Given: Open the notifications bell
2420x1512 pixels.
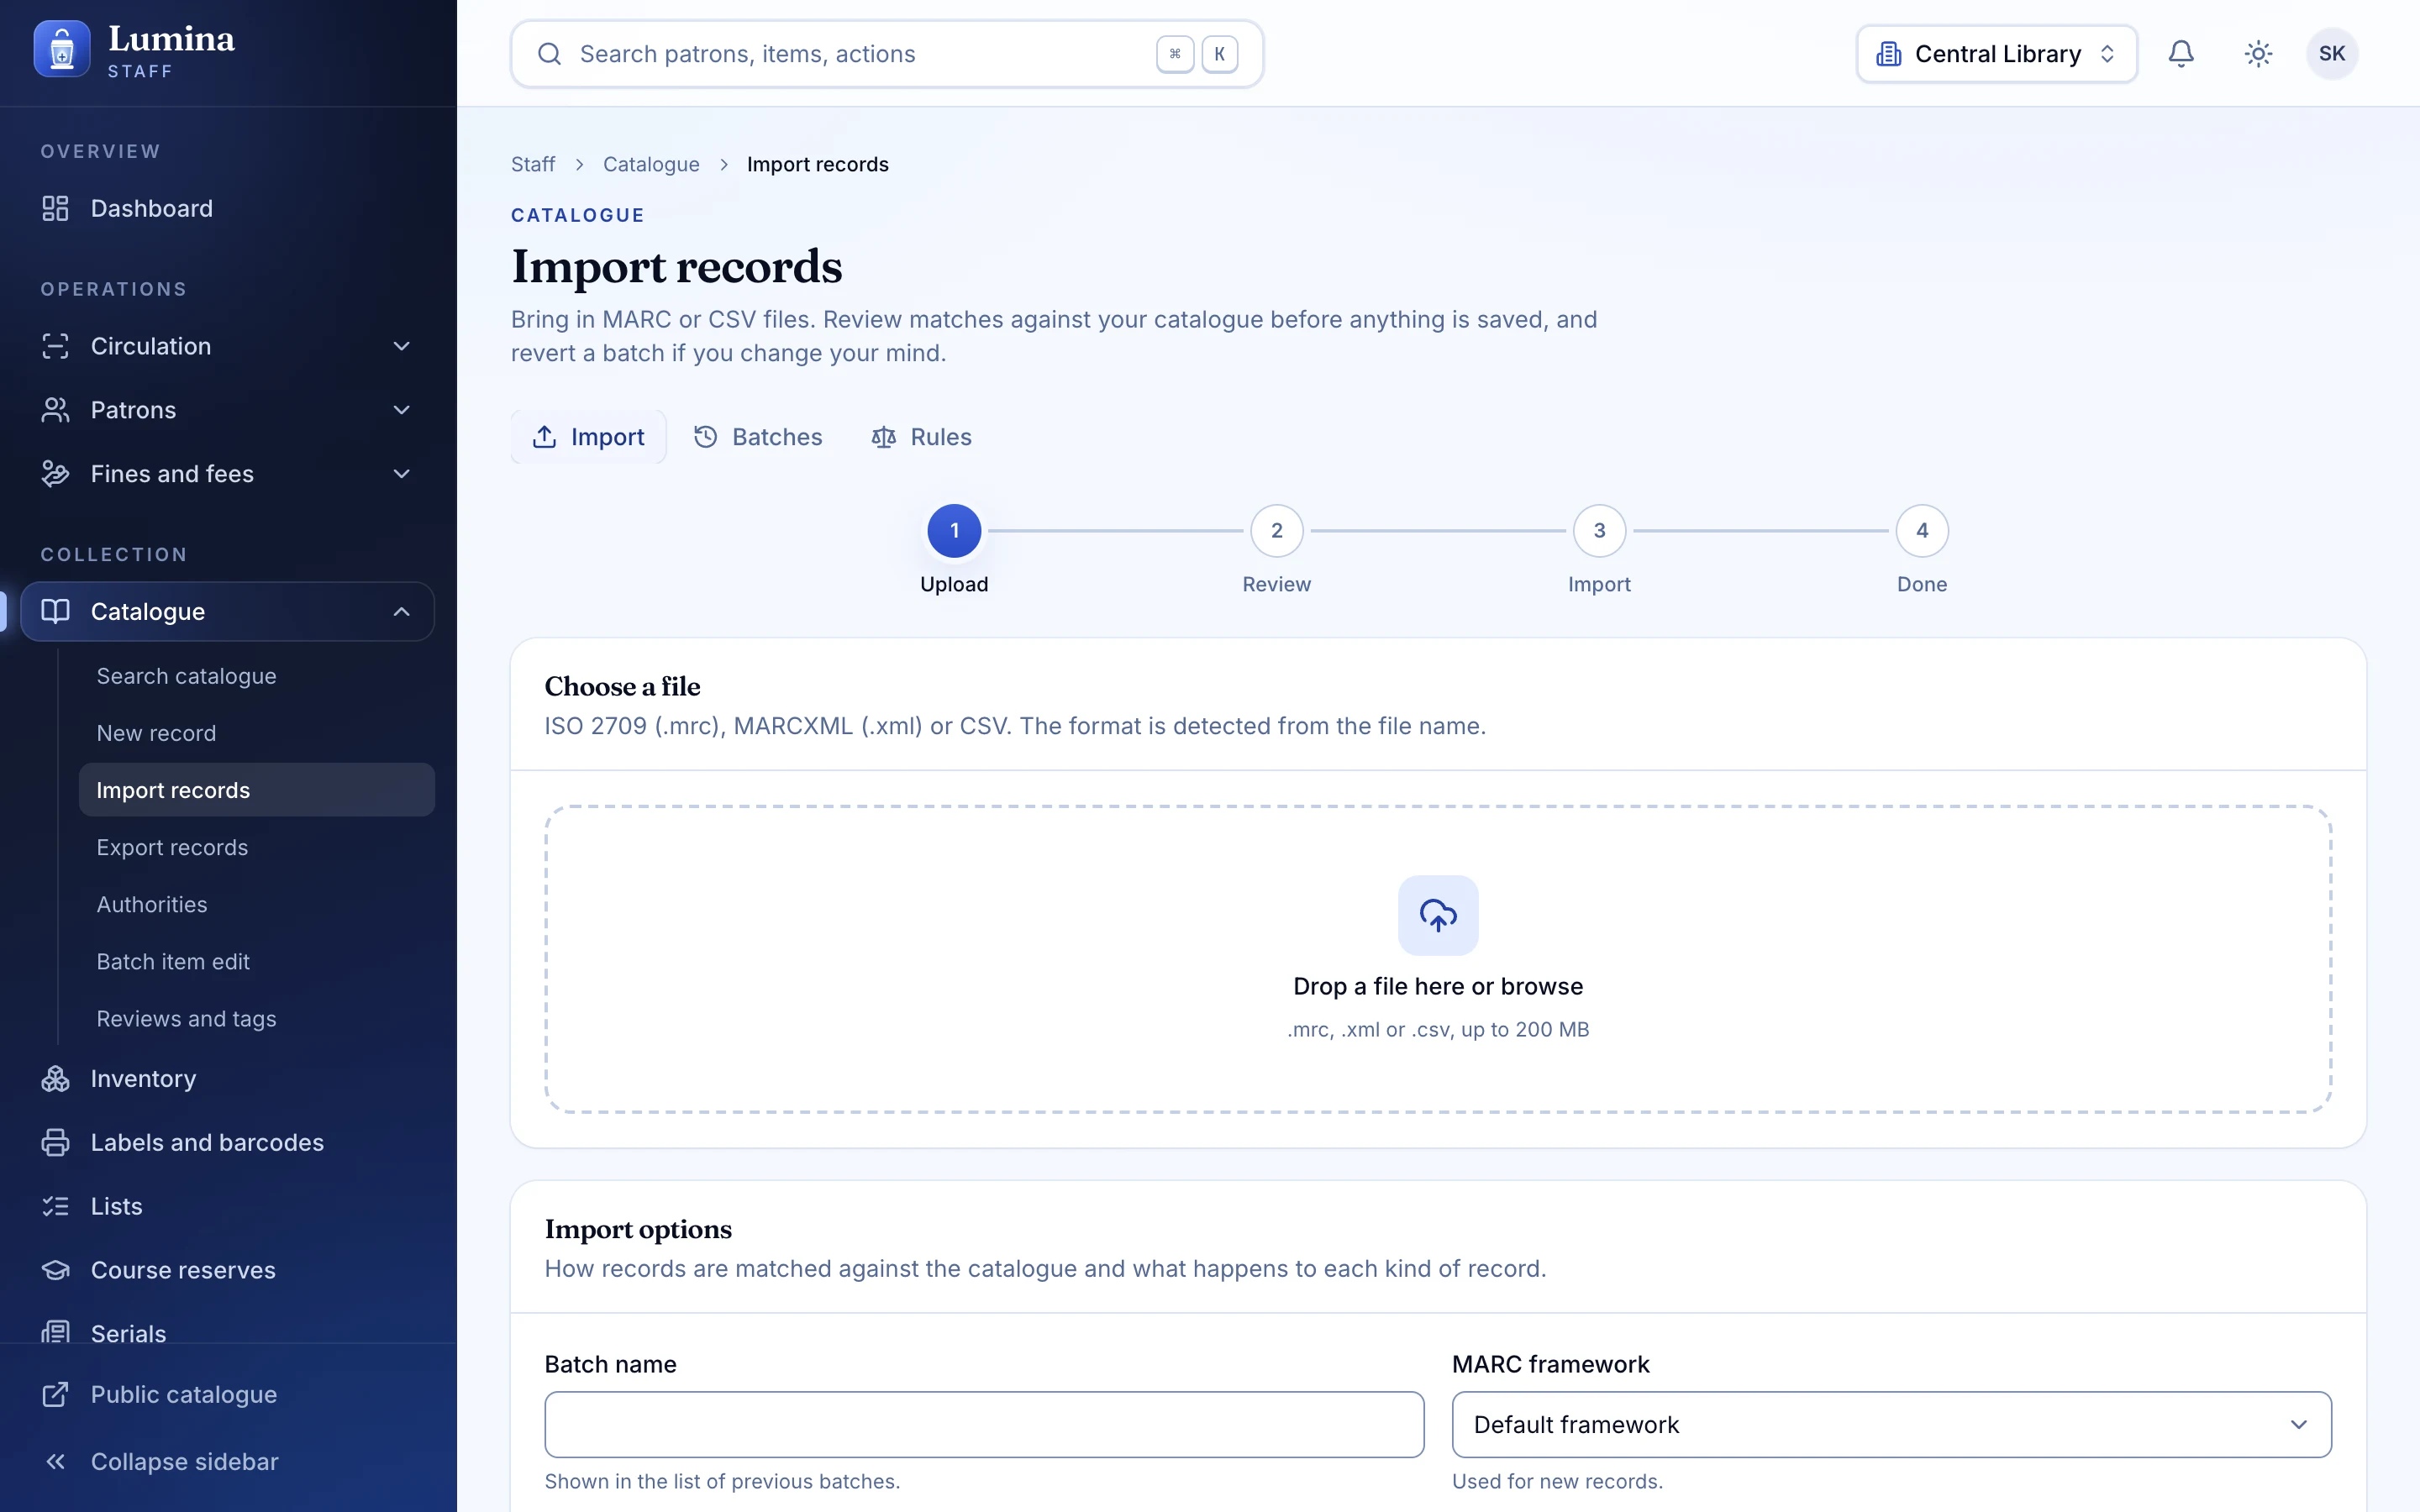Looking at the screenshot, I should coord(2181,54).
